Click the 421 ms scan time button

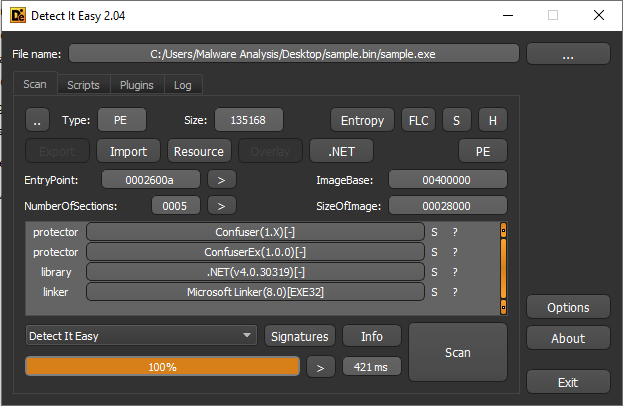[371, 366]
